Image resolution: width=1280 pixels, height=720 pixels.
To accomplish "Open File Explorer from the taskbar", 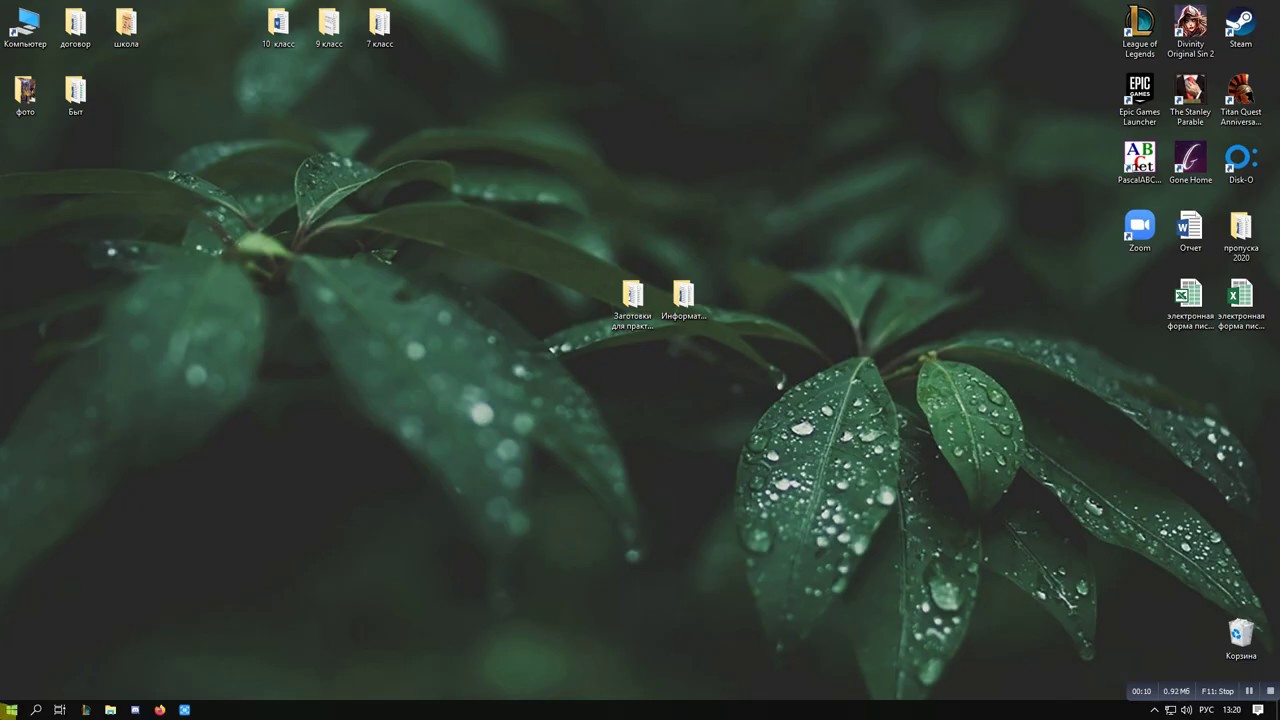I will click(110, 710).
